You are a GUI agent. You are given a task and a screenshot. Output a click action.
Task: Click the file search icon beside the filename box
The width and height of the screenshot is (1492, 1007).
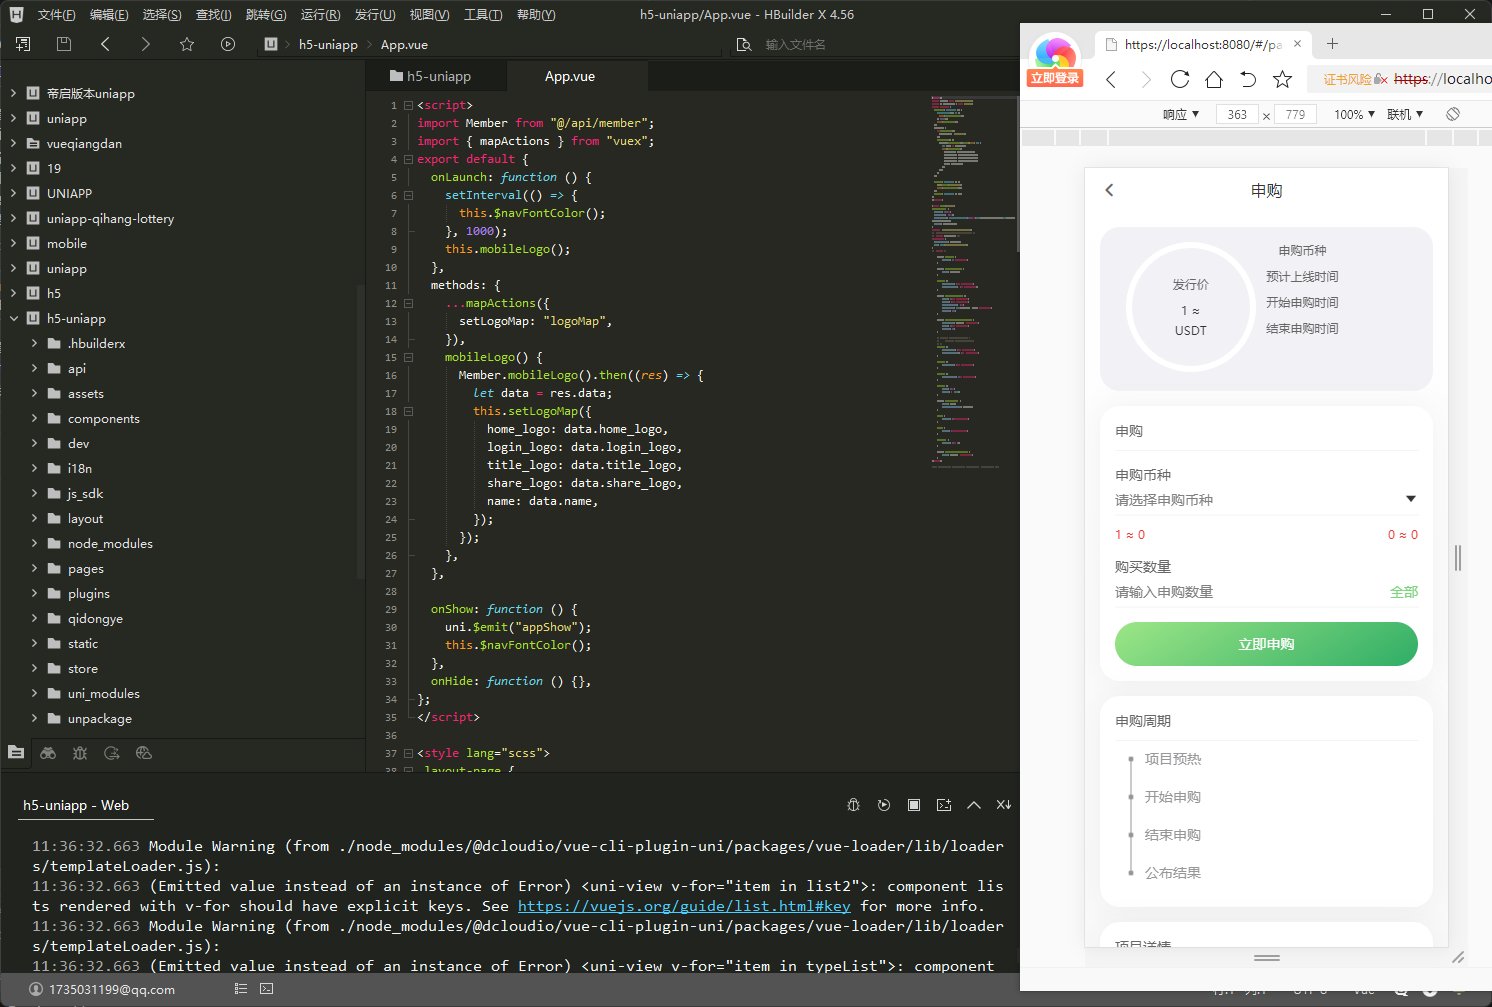(744, 44)
